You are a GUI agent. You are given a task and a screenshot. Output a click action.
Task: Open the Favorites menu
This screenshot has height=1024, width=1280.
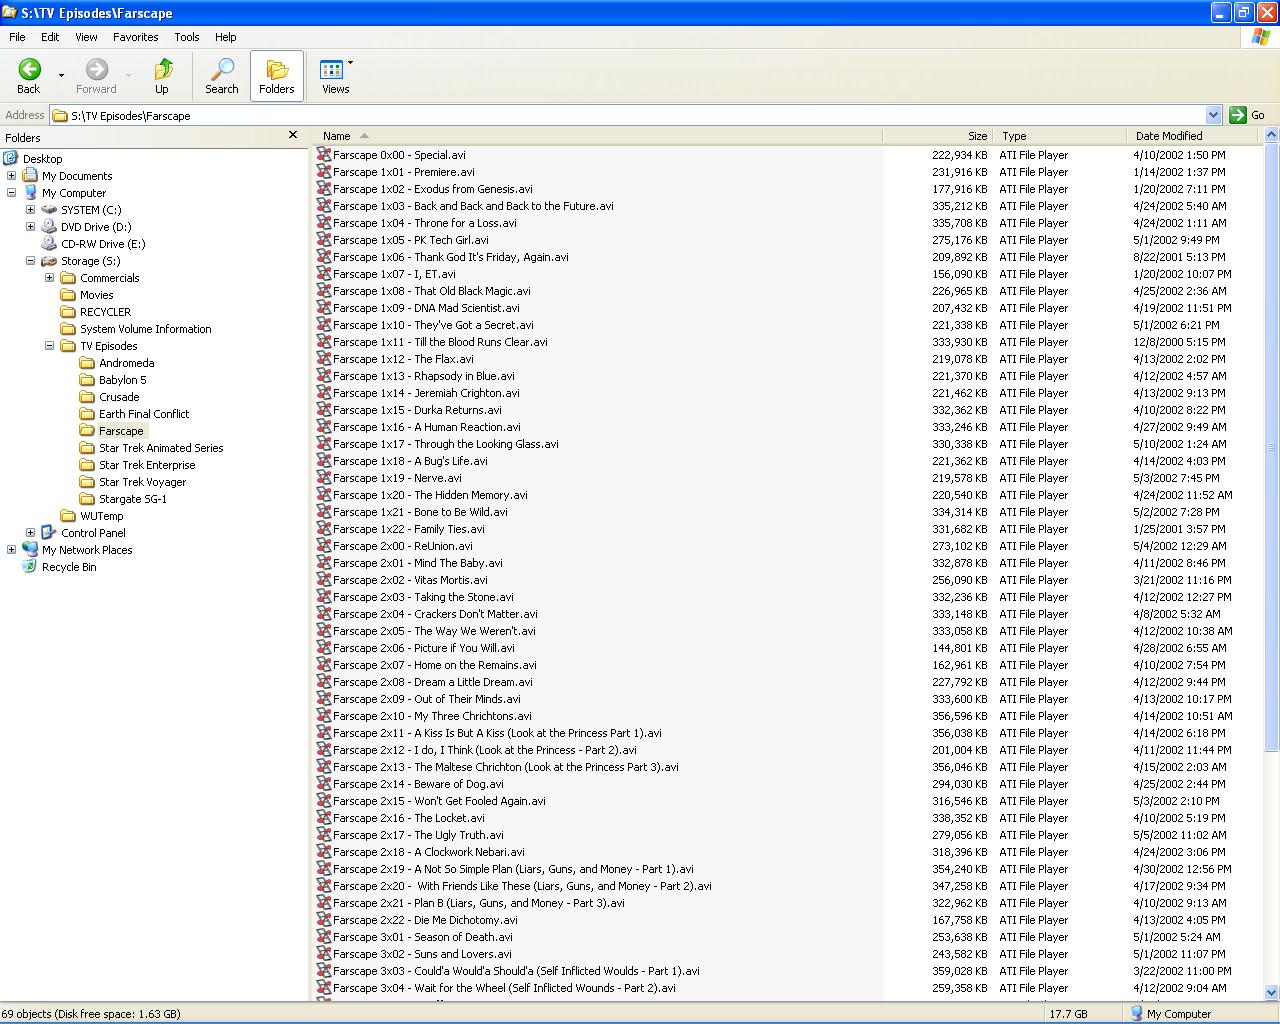click(136, 37)
